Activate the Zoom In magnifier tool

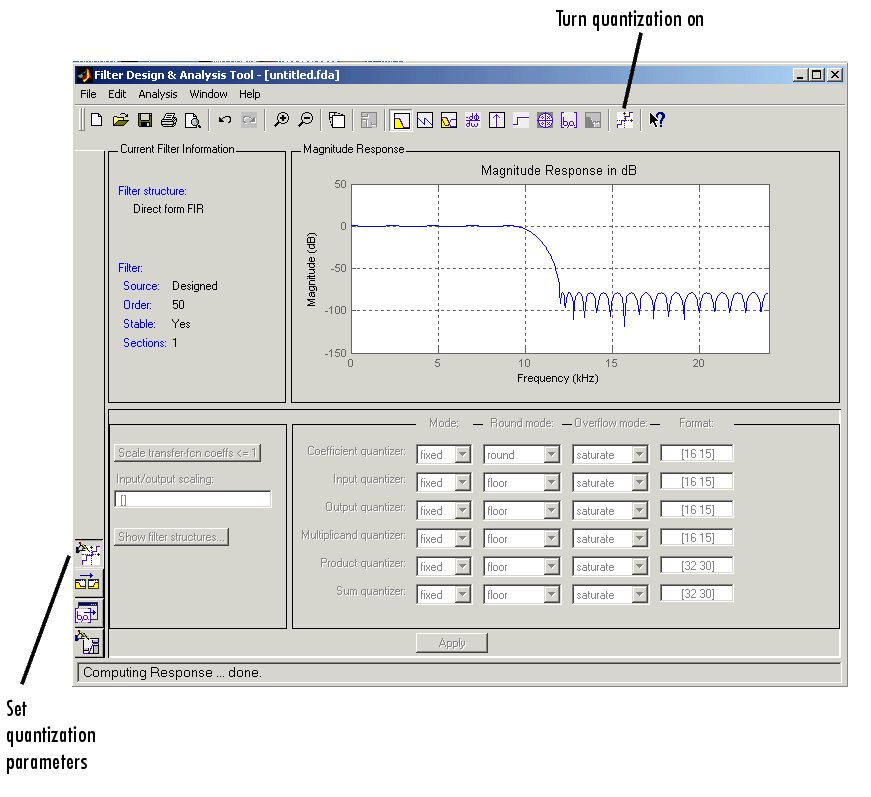coord(282,120)
